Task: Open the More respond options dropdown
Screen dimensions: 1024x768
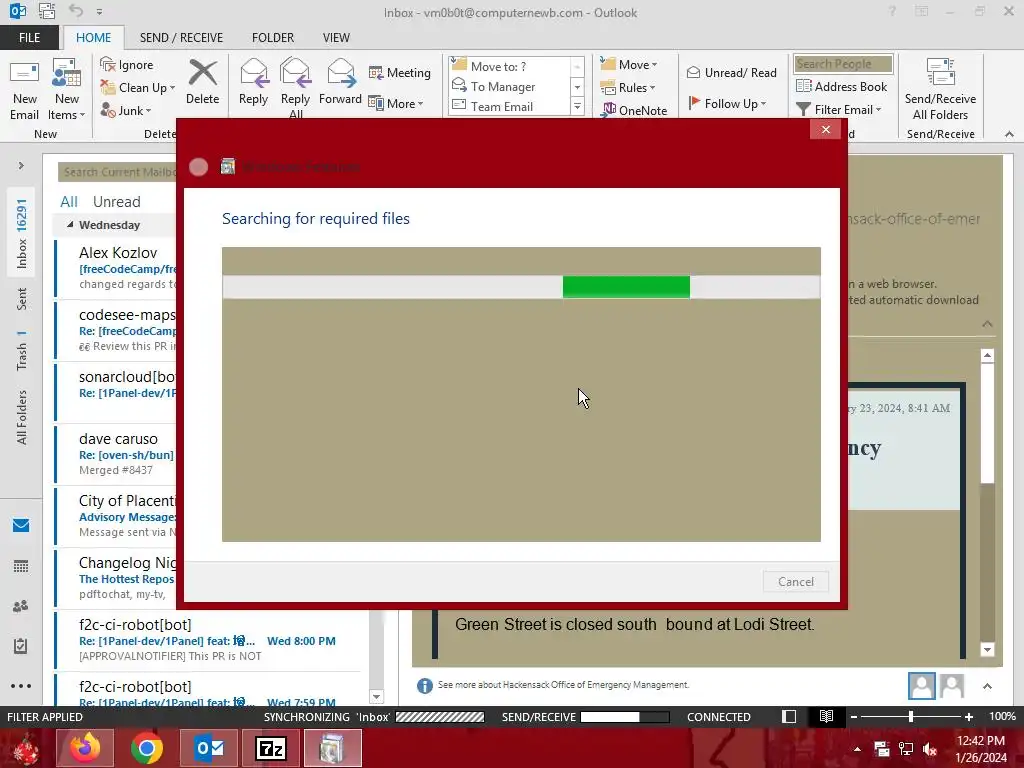Action: tap(396, 103)
